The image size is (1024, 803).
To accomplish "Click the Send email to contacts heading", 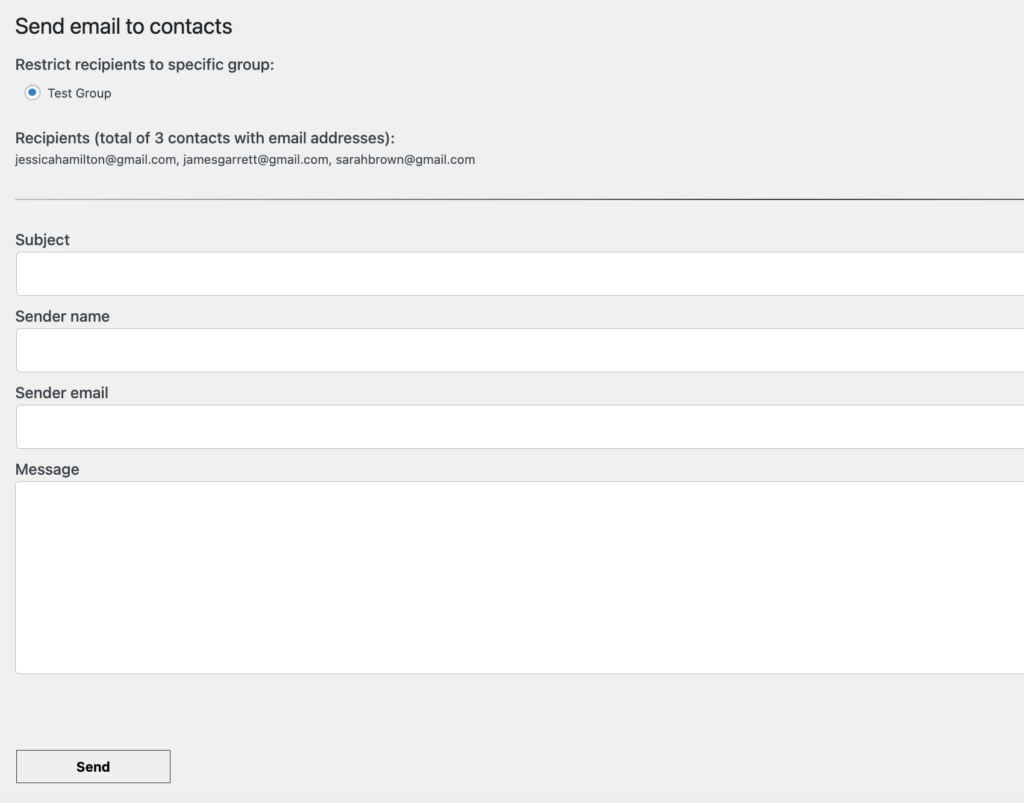I will point(123,26).
